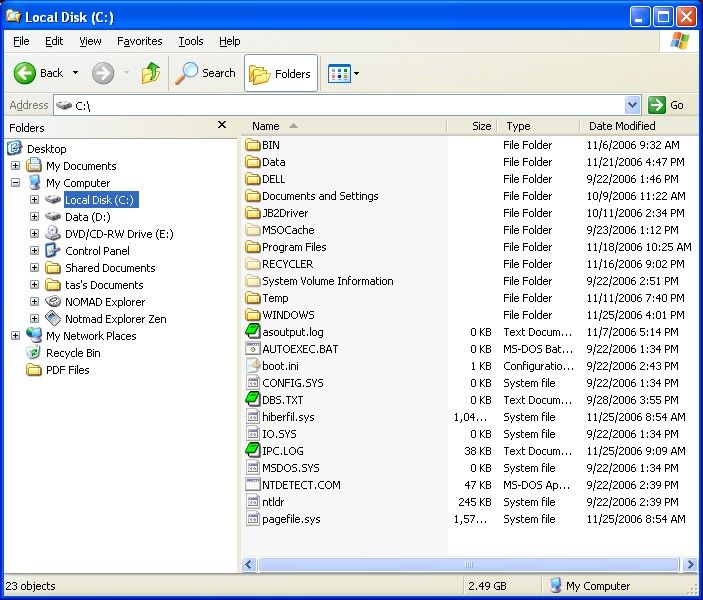Open the Help menu
This screenshot has height=600, width=703.
[x=230, y=41]
